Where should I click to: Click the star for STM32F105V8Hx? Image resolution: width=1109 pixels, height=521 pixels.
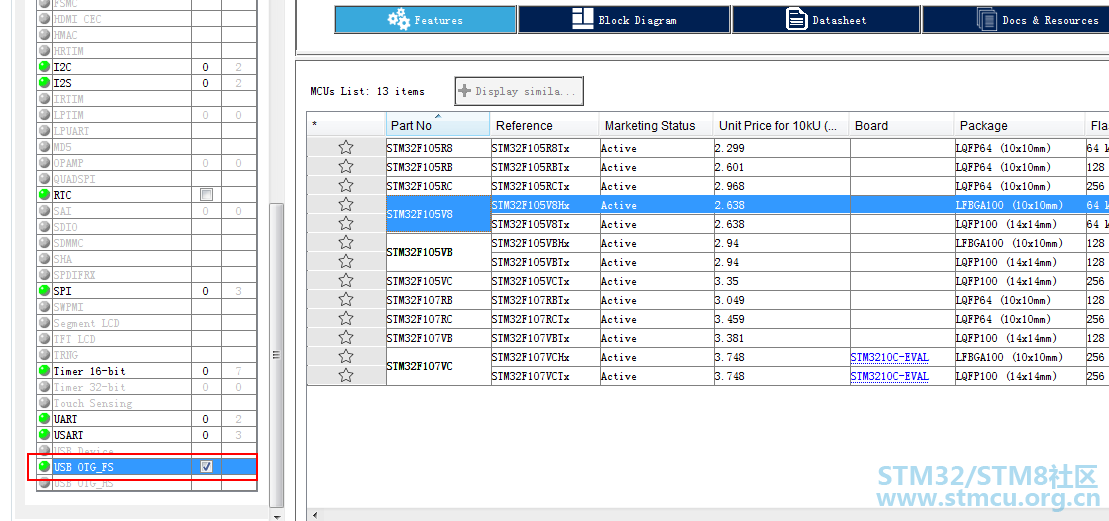[x=346, y=205]
